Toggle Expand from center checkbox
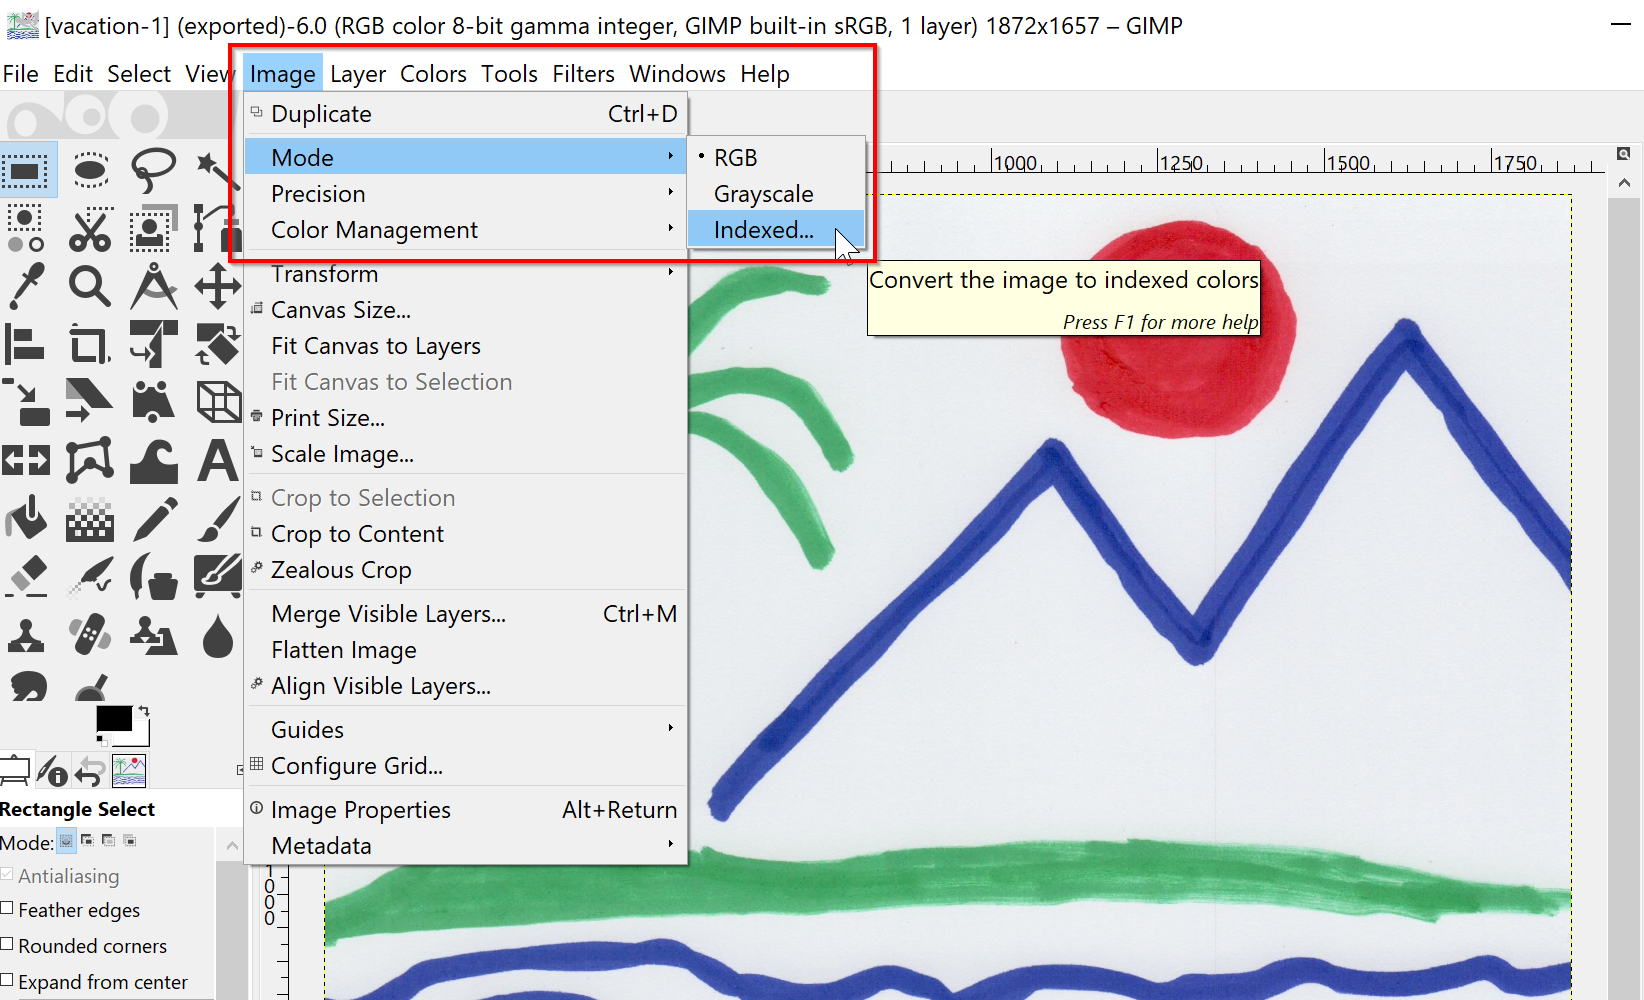The image size is (1644, 1000). (x=8, y=981)
